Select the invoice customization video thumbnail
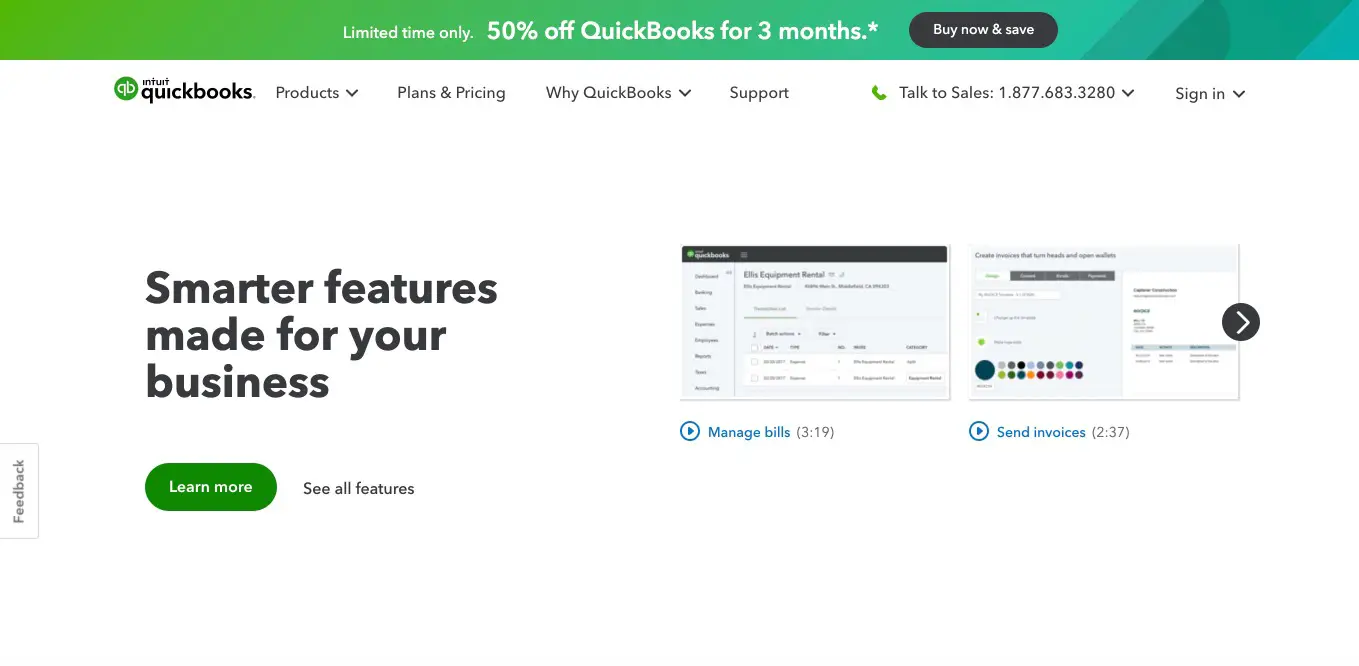Screen dimensions: 1359x666 (x=1103, y=323)
